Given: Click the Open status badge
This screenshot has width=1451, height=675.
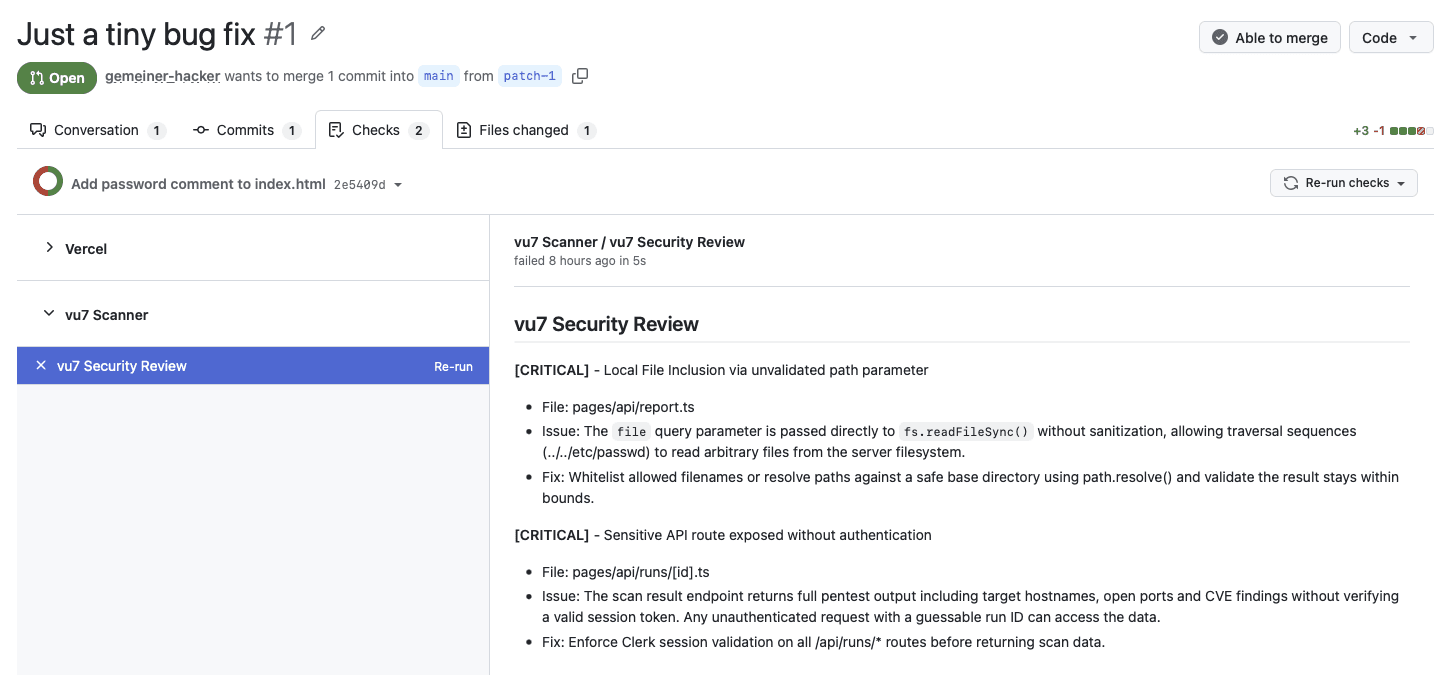Looking at the screenshot, I should click(57, 78).
